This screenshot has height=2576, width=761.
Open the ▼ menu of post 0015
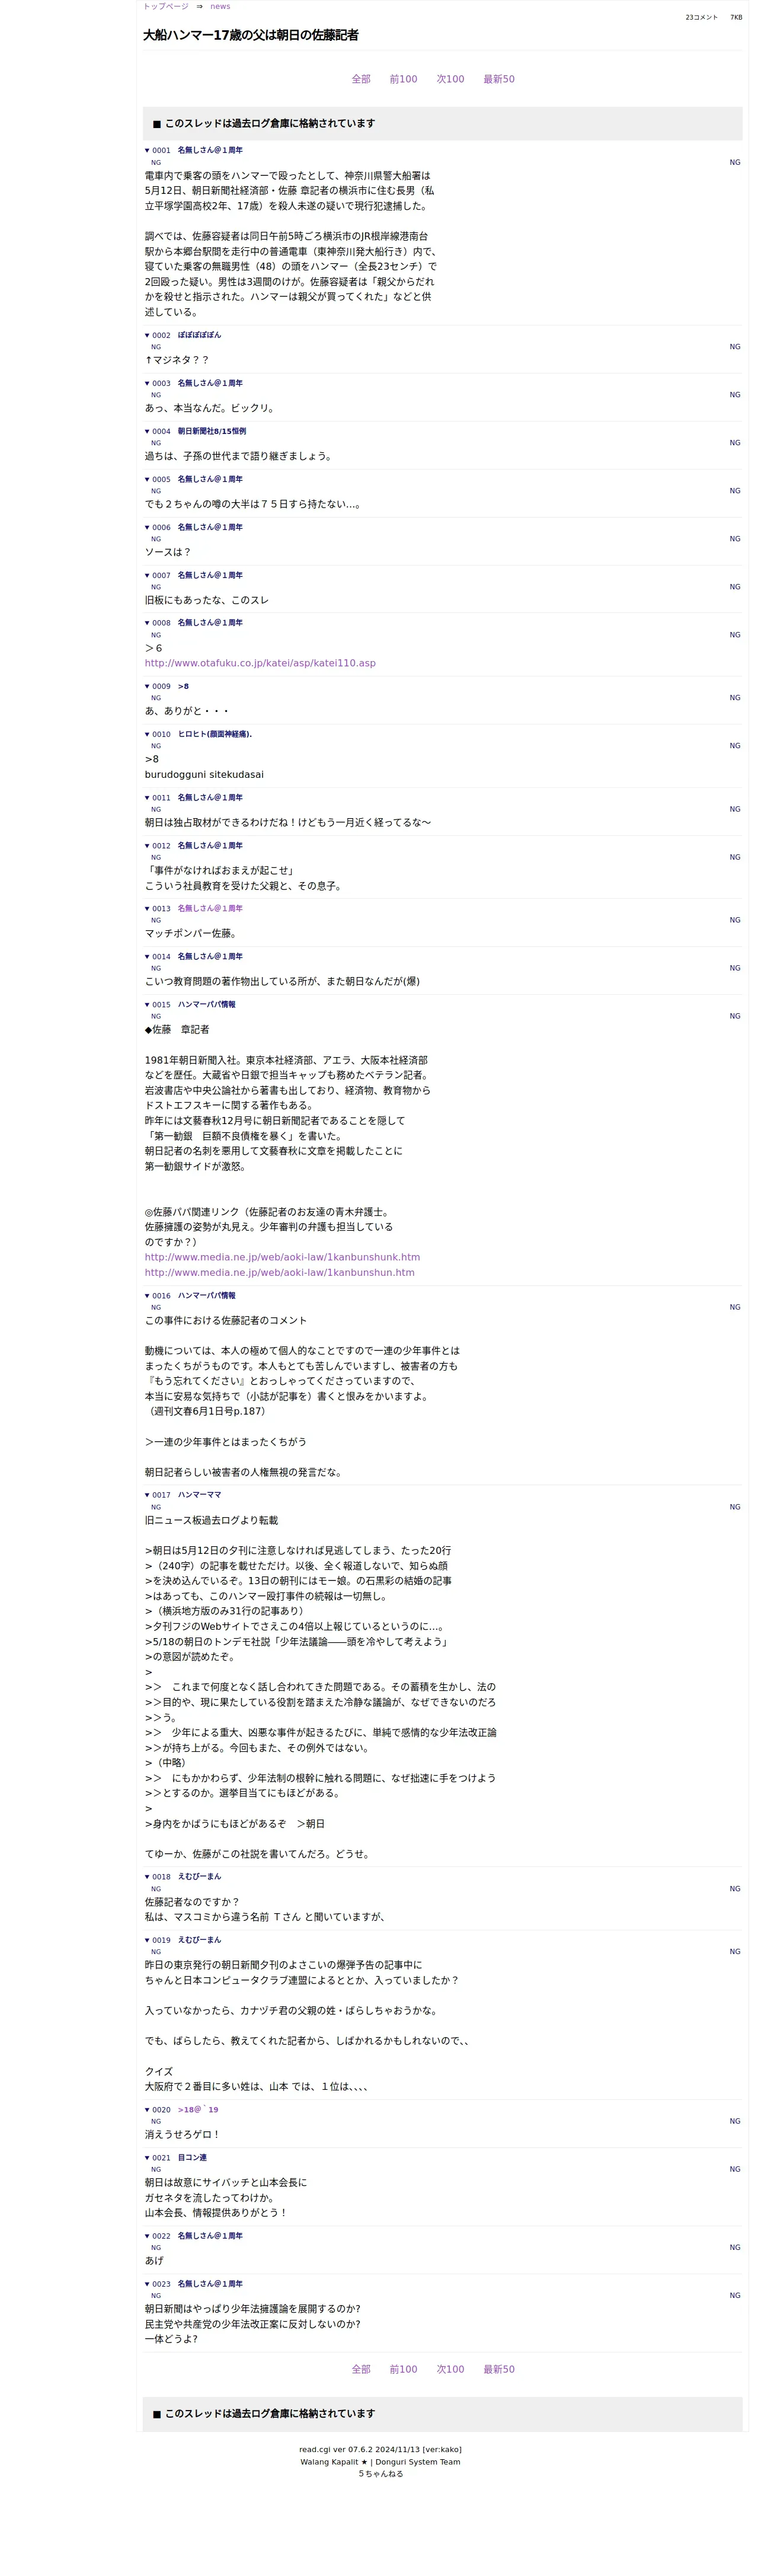click(147, 1004)
